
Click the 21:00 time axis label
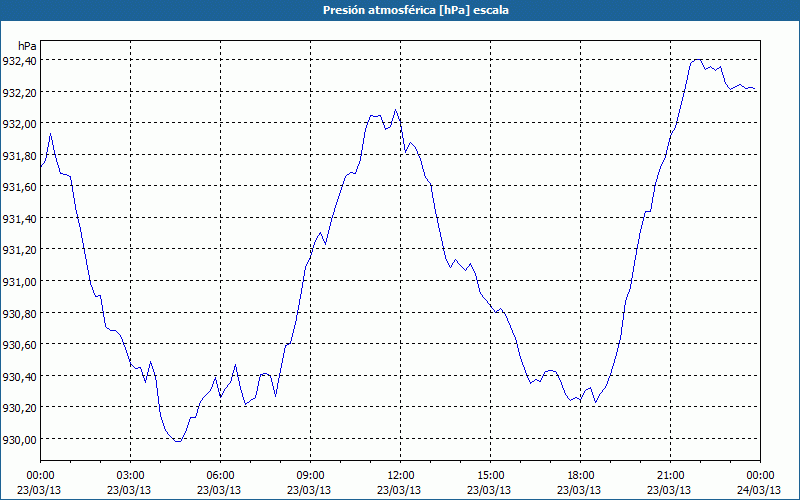coord(670,476)
